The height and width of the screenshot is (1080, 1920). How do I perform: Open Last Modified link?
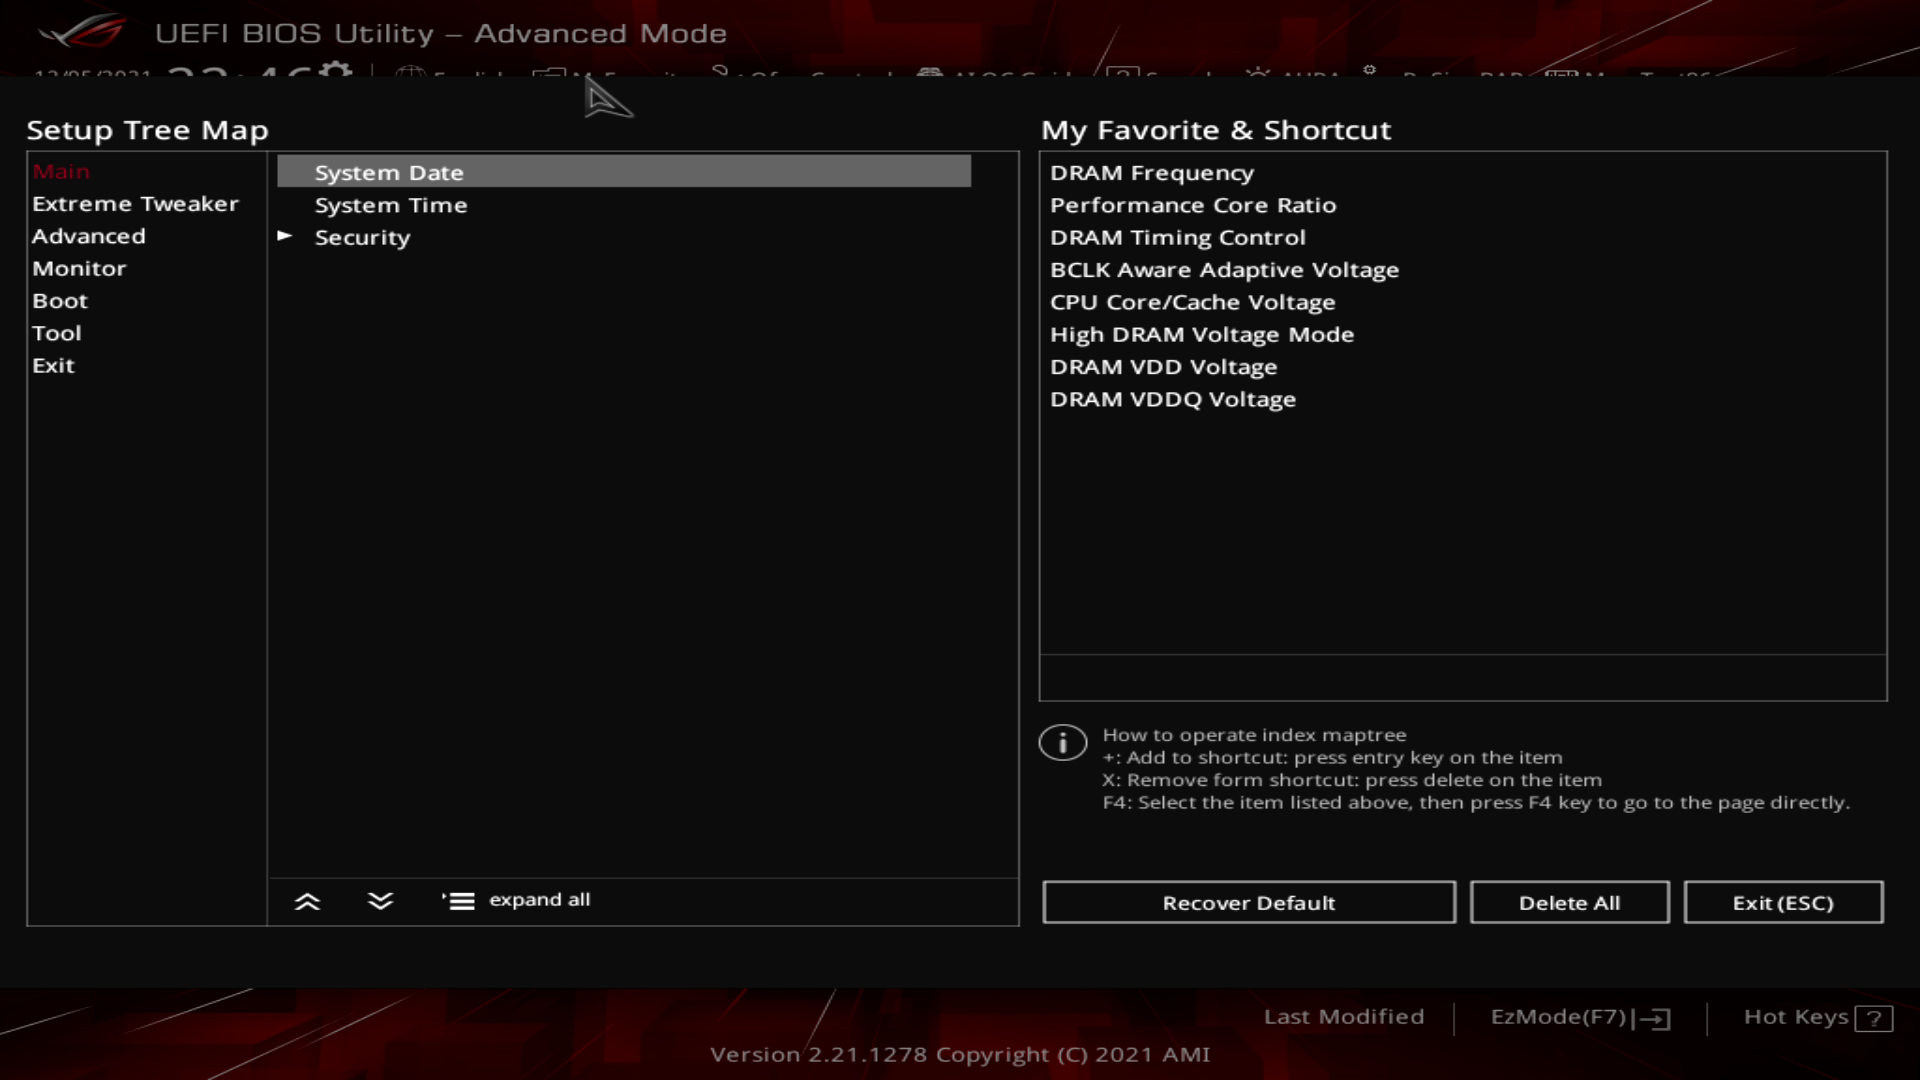pos(1343,1017)
